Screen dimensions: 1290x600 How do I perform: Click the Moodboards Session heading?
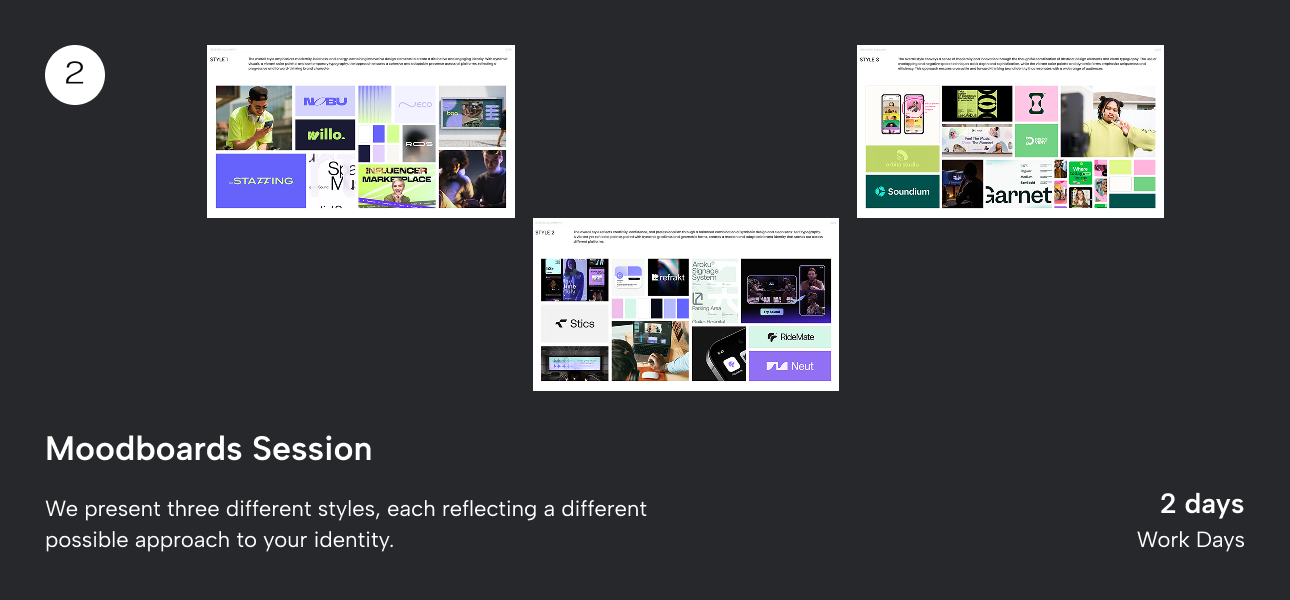[x=209, y=449]
